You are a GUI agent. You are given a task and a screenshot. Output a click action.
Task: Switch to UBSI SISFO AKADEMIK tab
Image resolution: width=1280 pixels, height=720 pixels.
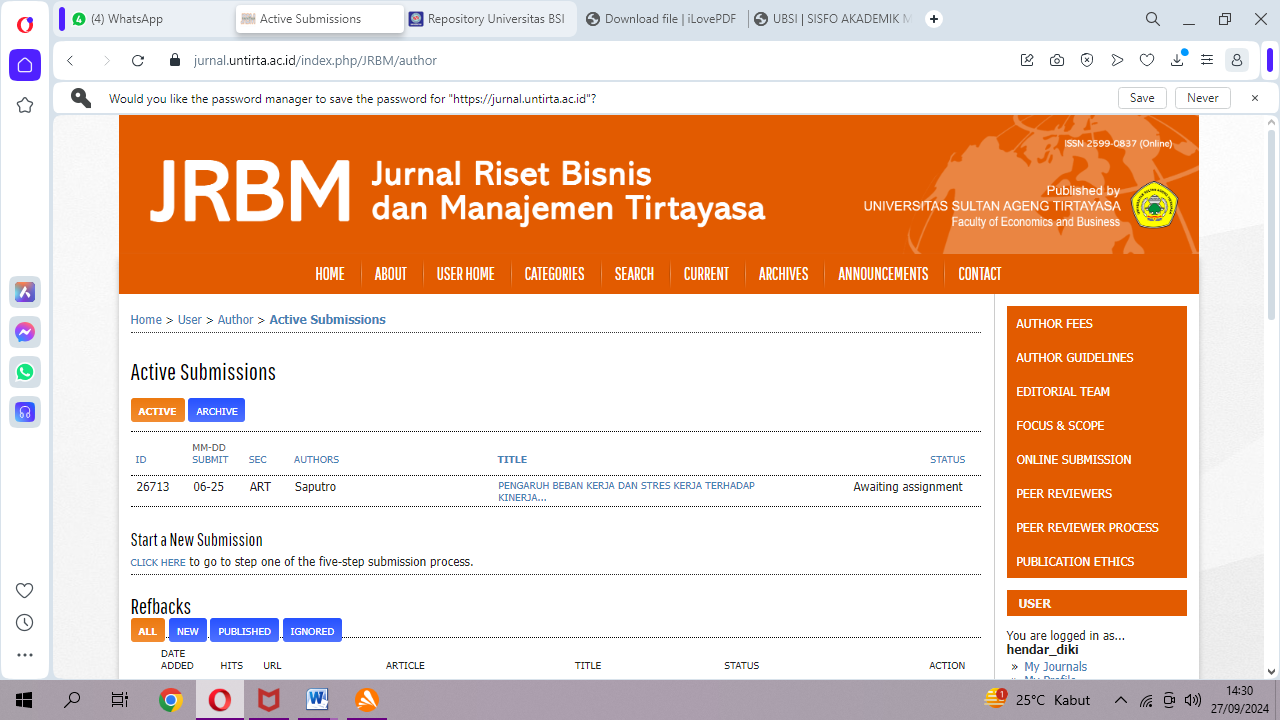[x=832, y=19]
